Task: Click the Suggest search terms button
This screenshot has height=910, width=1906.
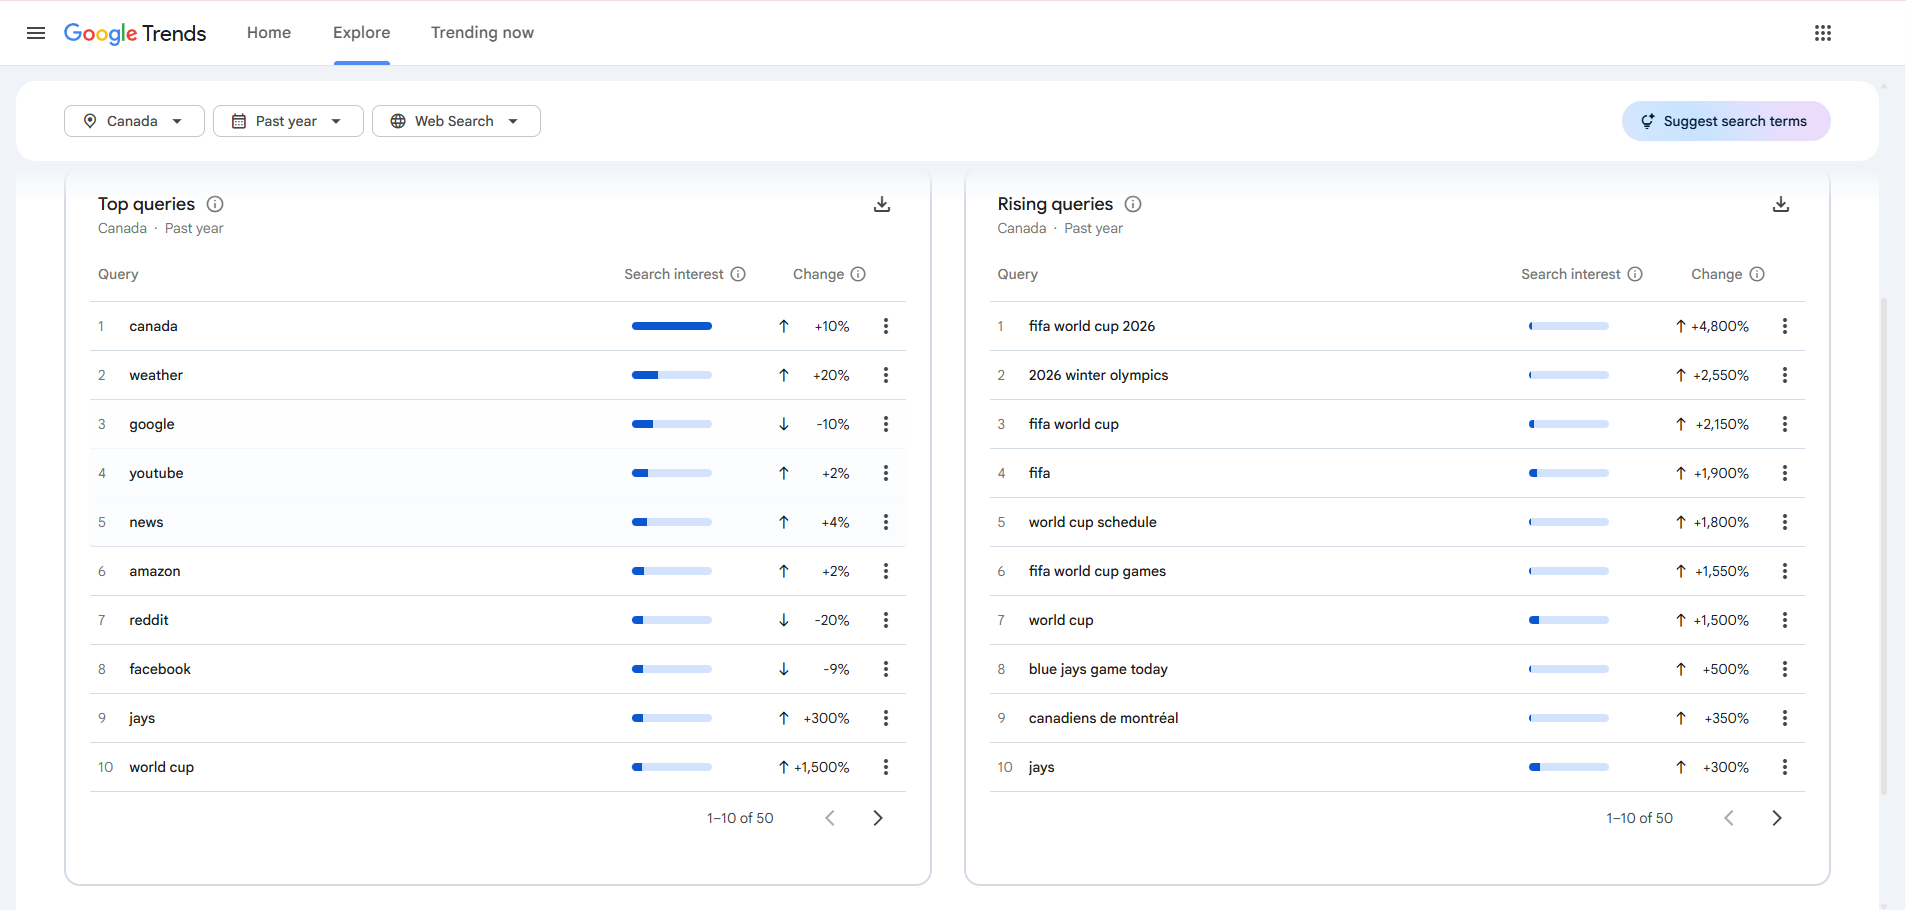Action: click(1726, 121)
